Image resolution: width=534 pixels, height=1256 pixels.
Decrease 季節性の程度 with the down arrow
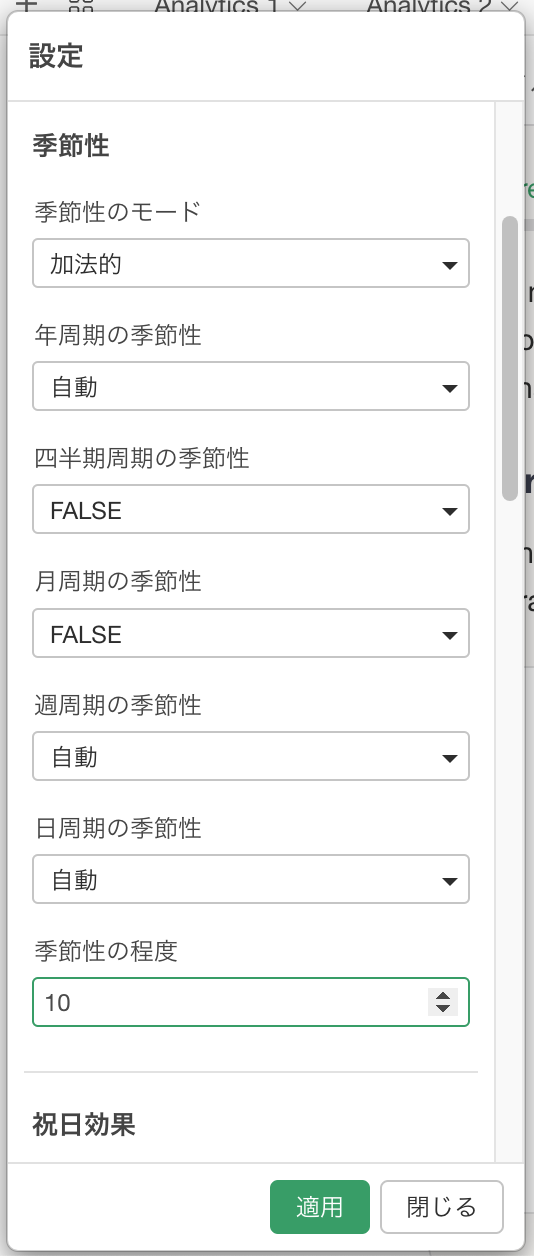pyautogui.click(x=442, y=1008)
